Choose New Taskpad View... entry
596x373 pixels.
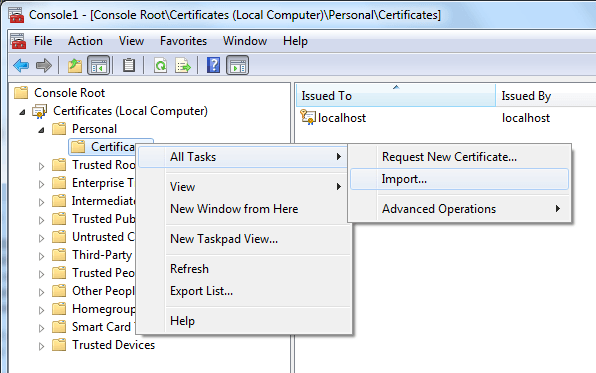coord(243,239)
